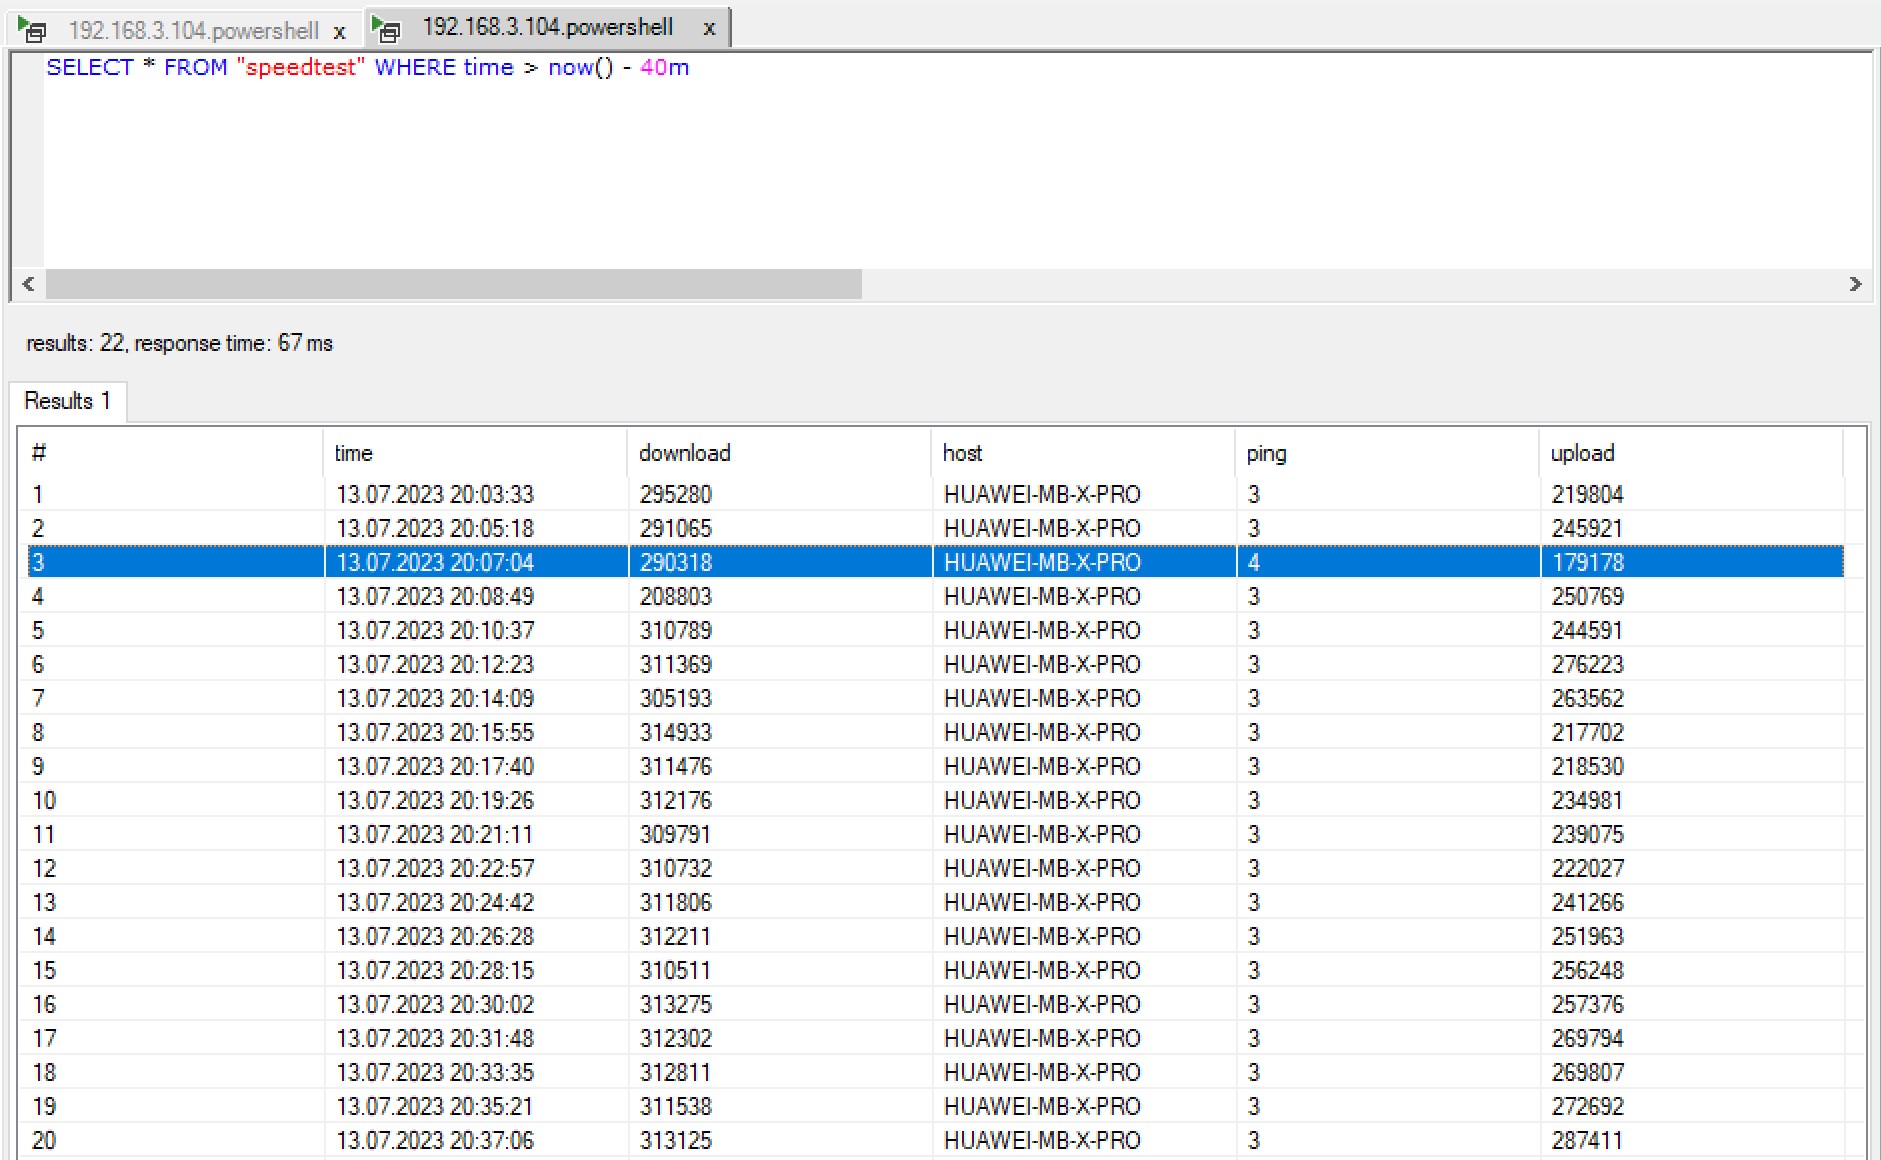
Task: Click upload value 219804
Action: (1588, 494)
